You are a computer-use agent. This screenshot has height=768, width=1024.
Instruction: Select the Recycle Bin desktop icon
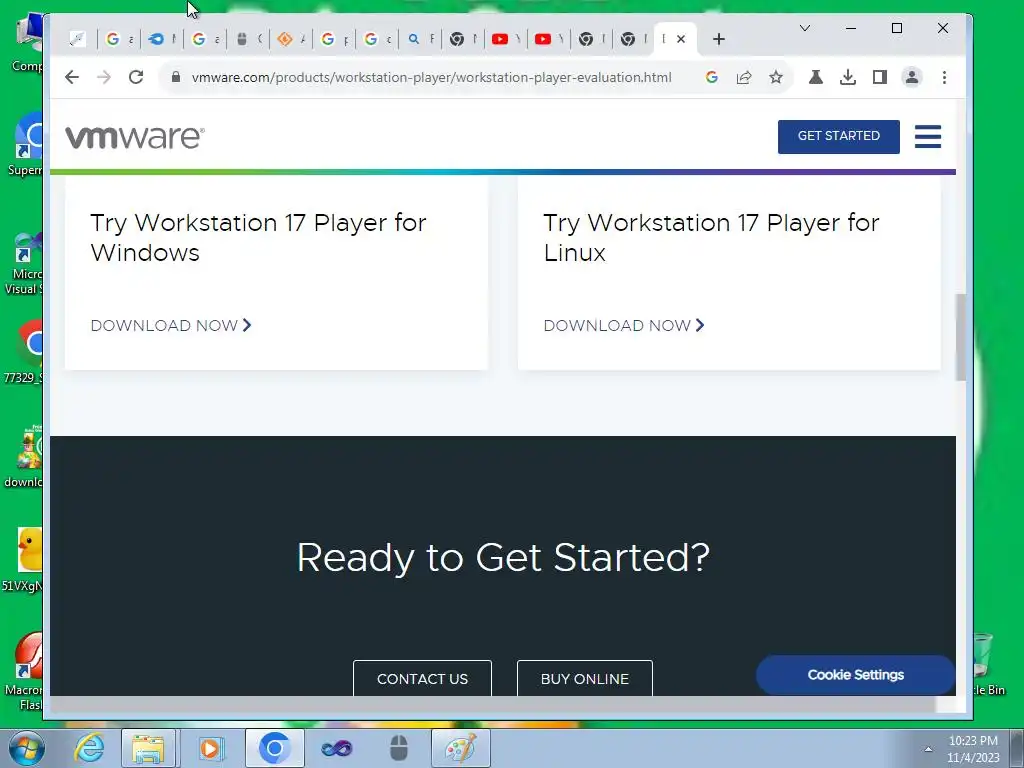pos(988,665)
